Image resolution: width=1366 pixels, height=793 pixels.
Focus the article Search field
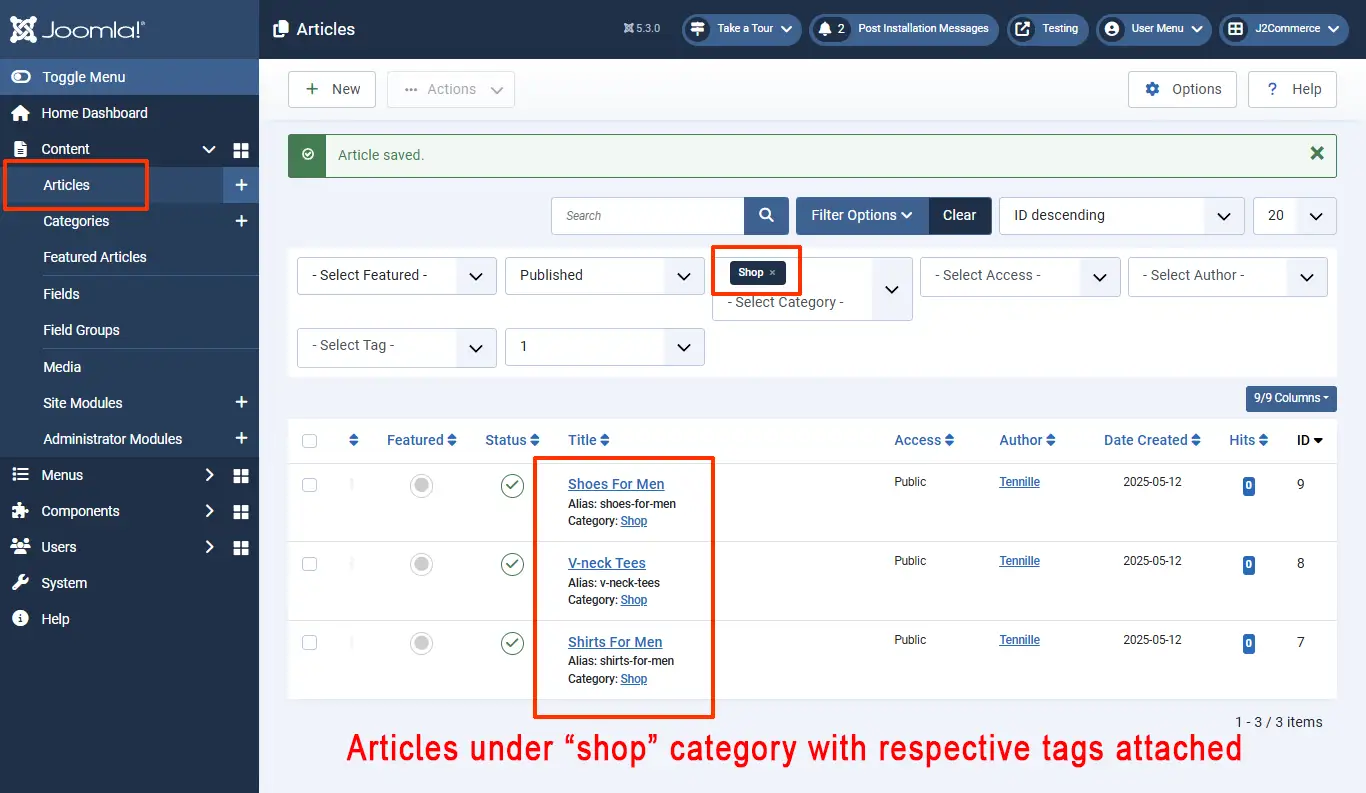click(648, 215)
